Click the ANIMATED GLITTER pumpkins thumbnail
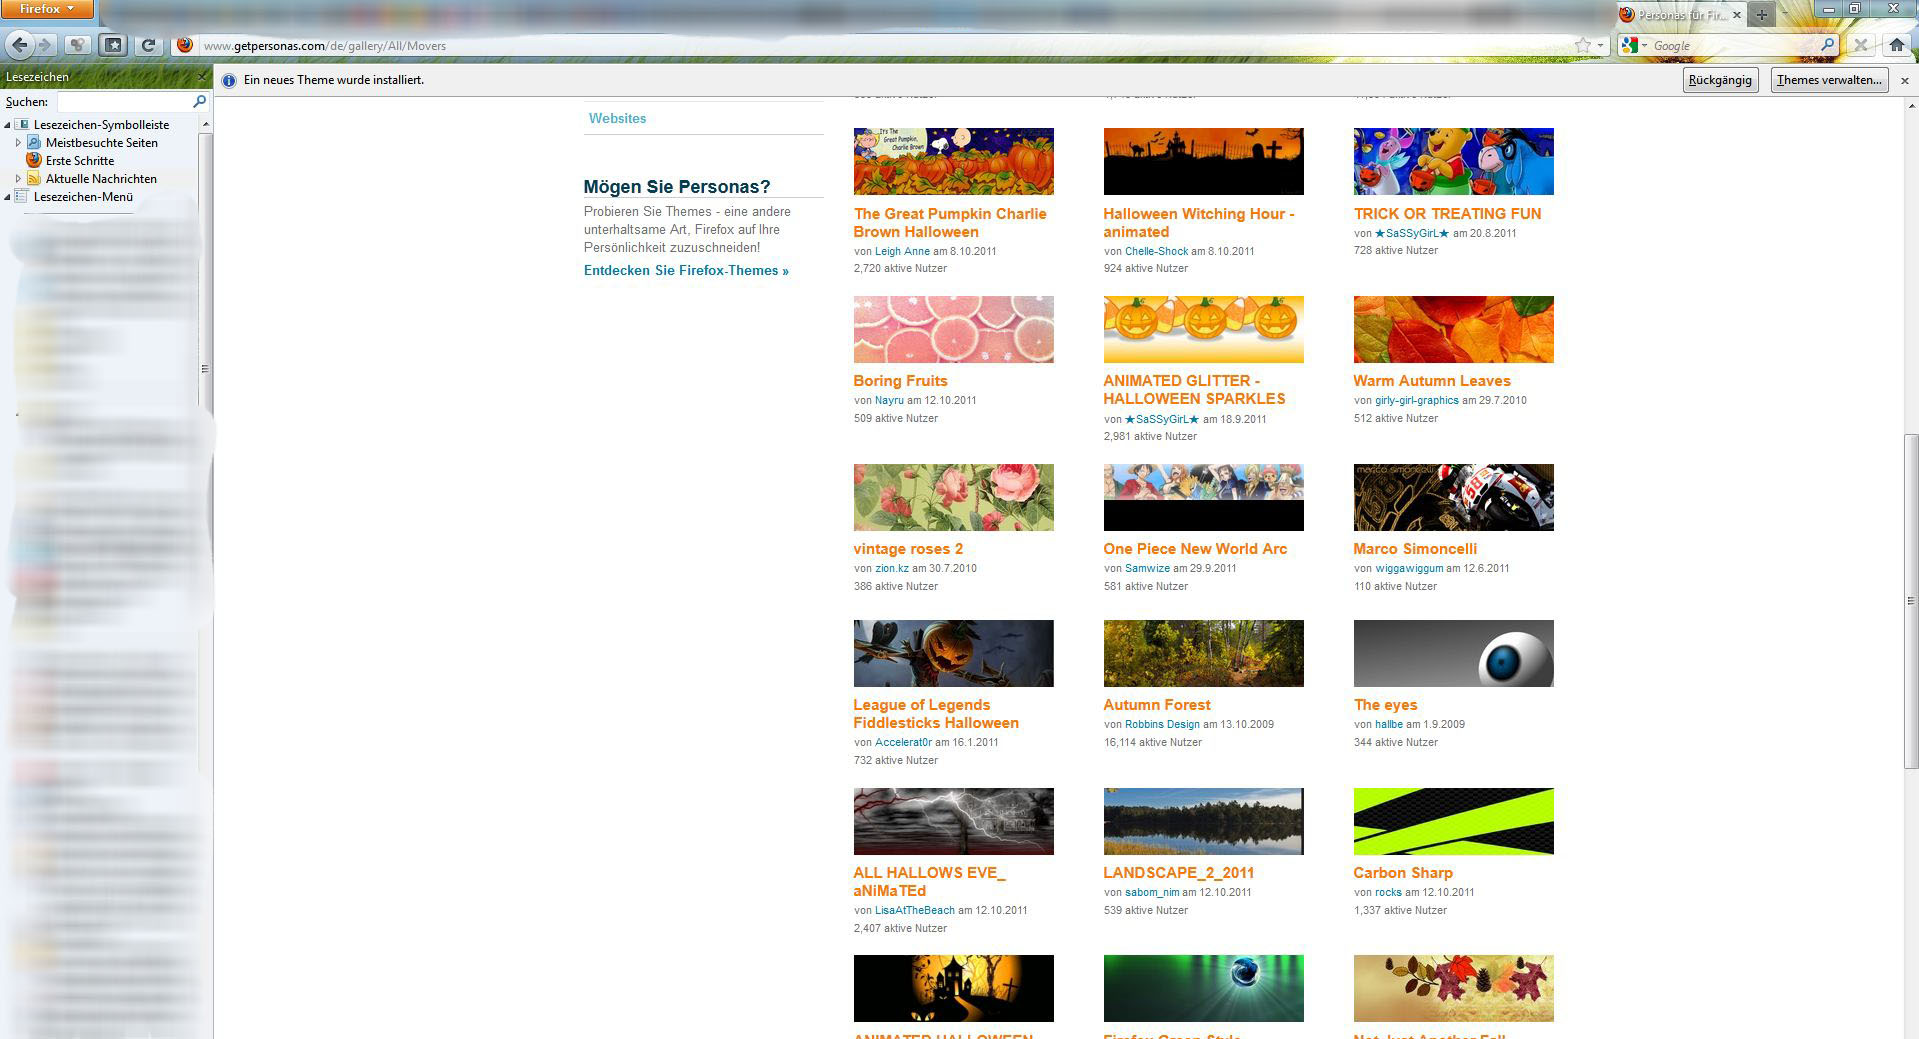The height and width of the screenshot is (1039, 1919). pyautogui.click(x=1203, y=329)
